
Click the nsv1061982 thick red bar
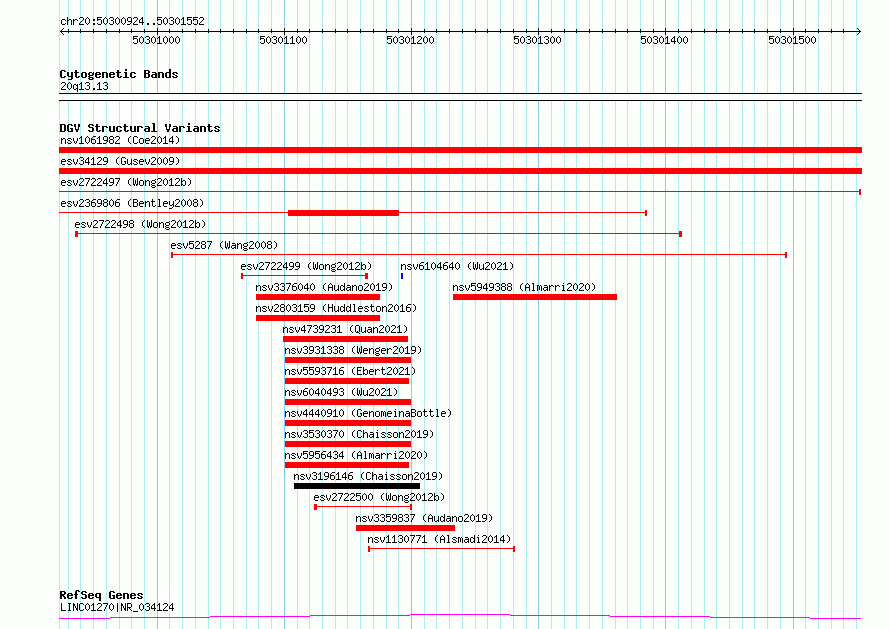(x=460, y=150)
